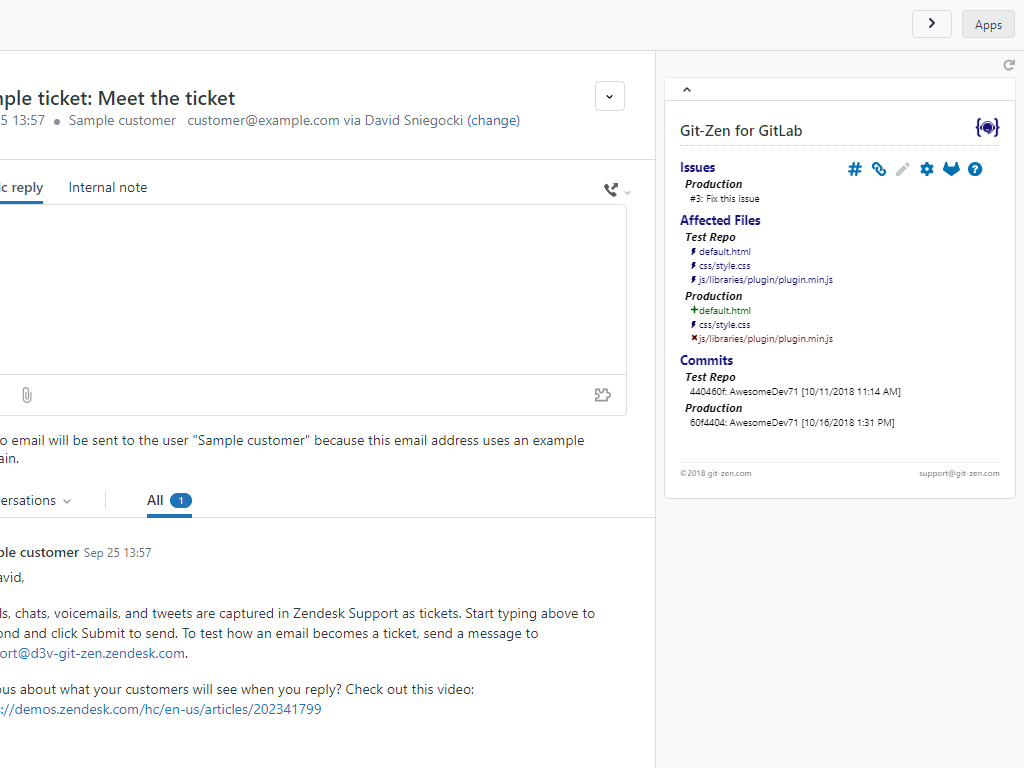The width and height of the screenshot is (1024, 768).
Task: Refresh the apps panel
Action: coord(1009,65)
